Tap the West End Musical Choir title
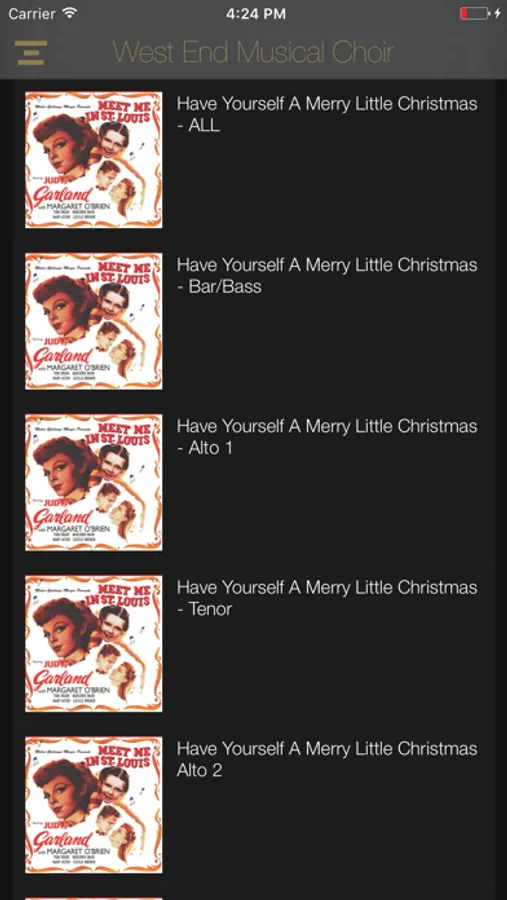The width and height of the screenshot is (507, 900). coord(253,52)
